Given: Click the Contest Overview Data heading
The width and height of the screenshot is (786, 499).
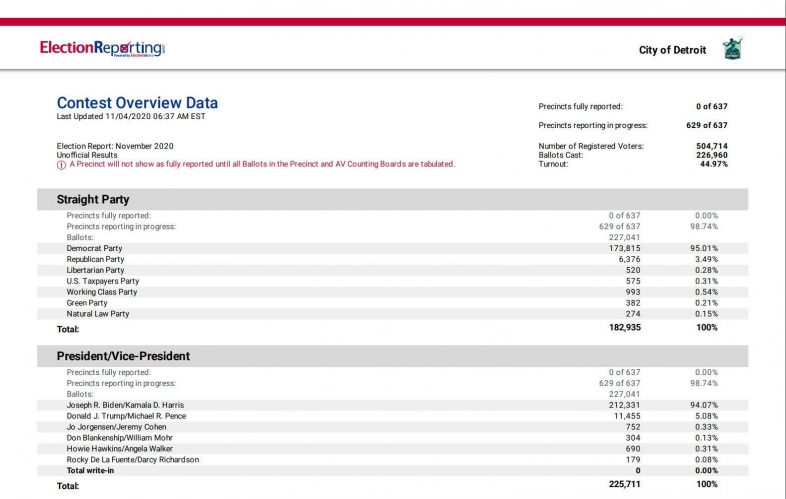Looking at the screenshot, I should pyautogui.click(x=137, y=103).
